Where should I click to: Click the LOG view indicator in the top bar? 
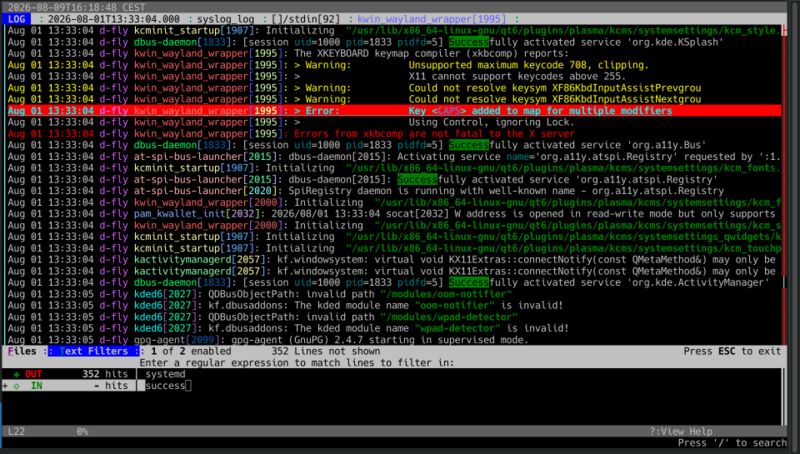tap(16, 19)
